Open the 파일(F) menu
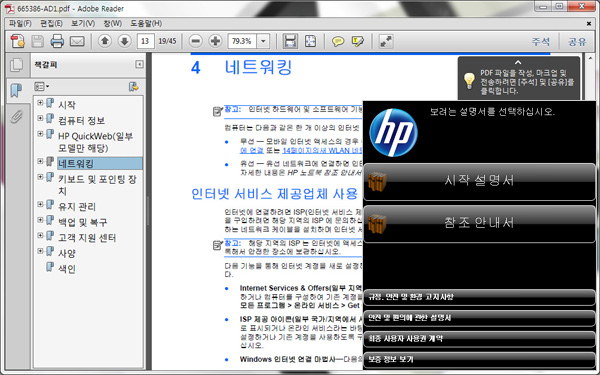The image size is (600, 375). click(x=20, y=23)
